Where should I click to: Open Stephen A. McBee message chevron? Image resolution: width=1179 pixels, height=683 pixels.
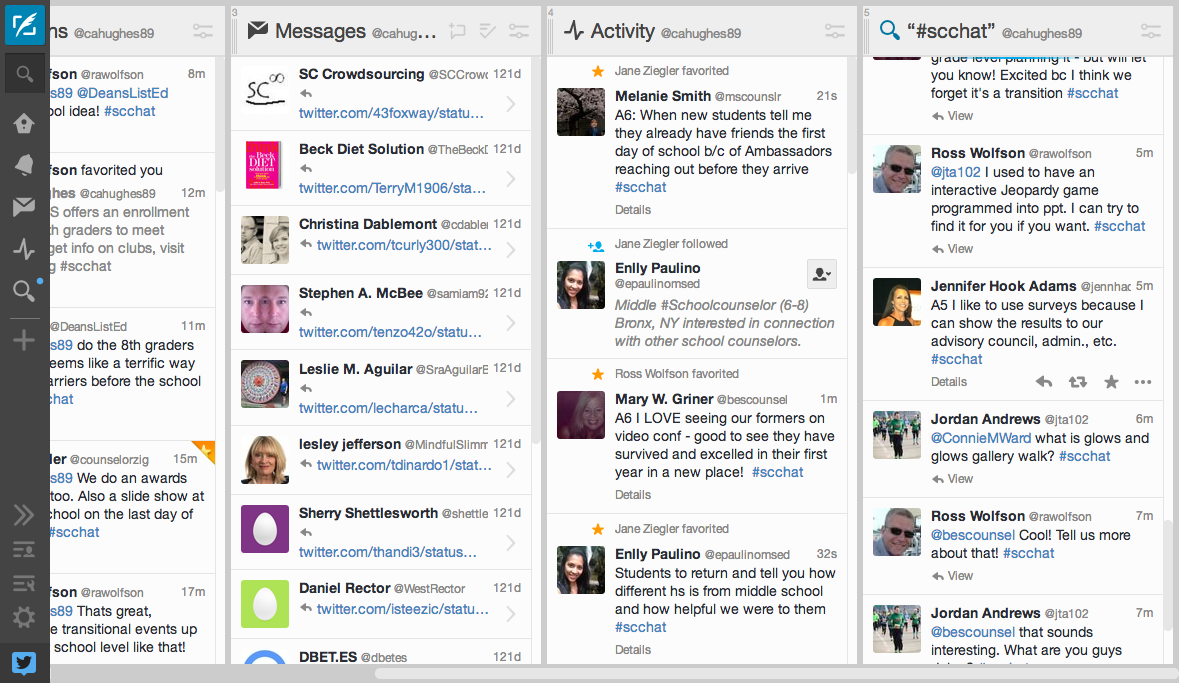pyautogui.click(x=511, y=323)
